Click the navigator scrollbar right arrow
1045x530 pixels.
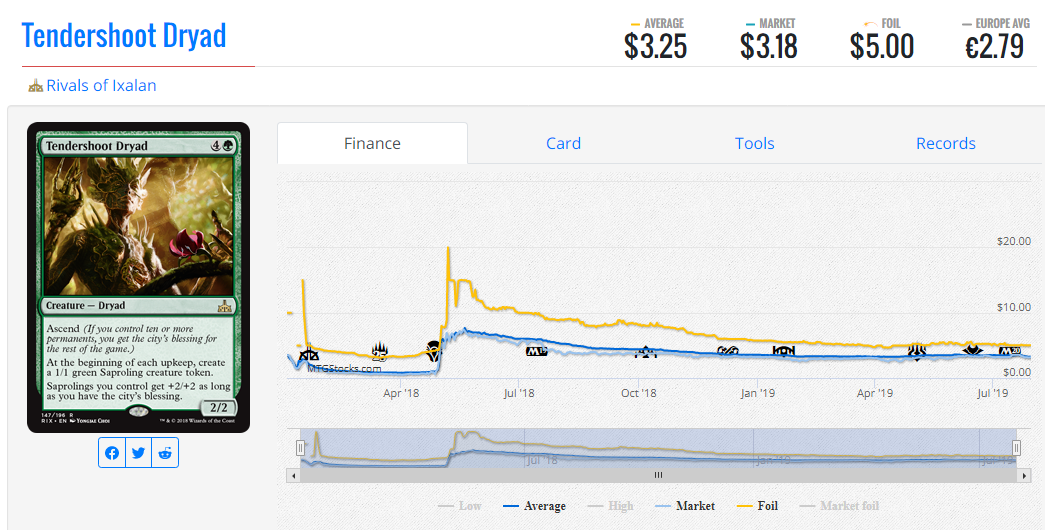point(1024,475)
